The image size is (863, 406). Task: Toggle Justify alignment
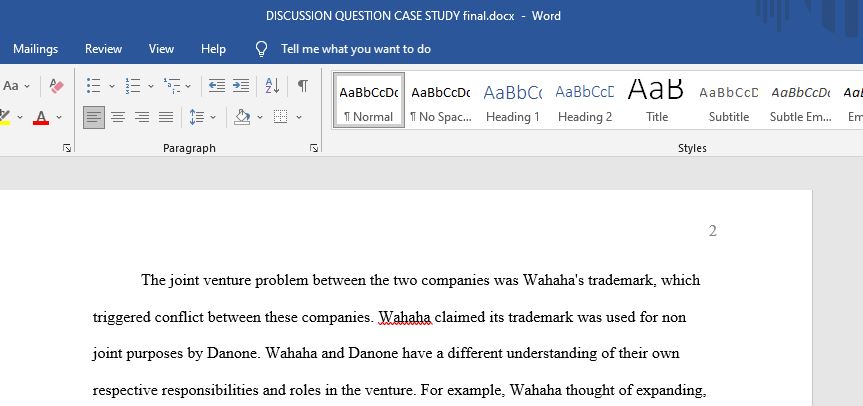pyautogui.click(x=166, y=117)
